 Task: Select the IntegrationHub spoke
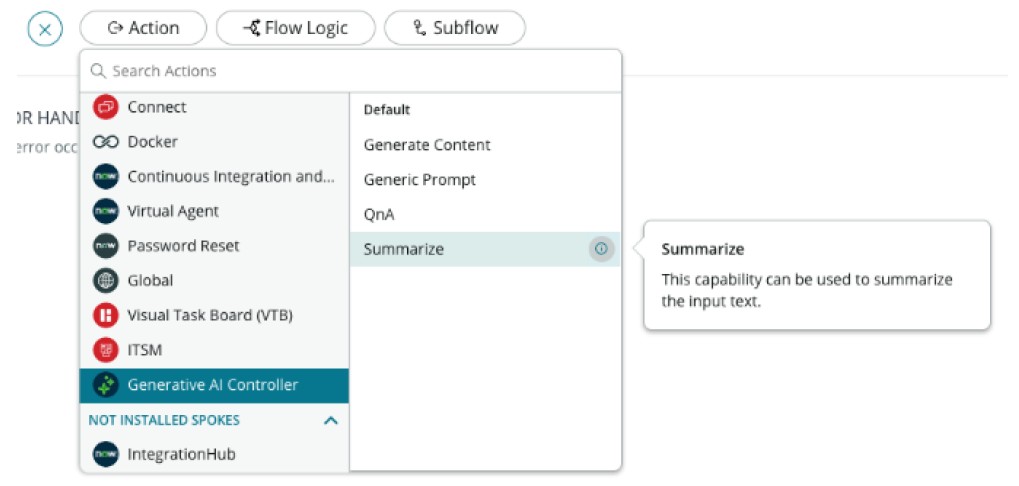click(179, 454)
